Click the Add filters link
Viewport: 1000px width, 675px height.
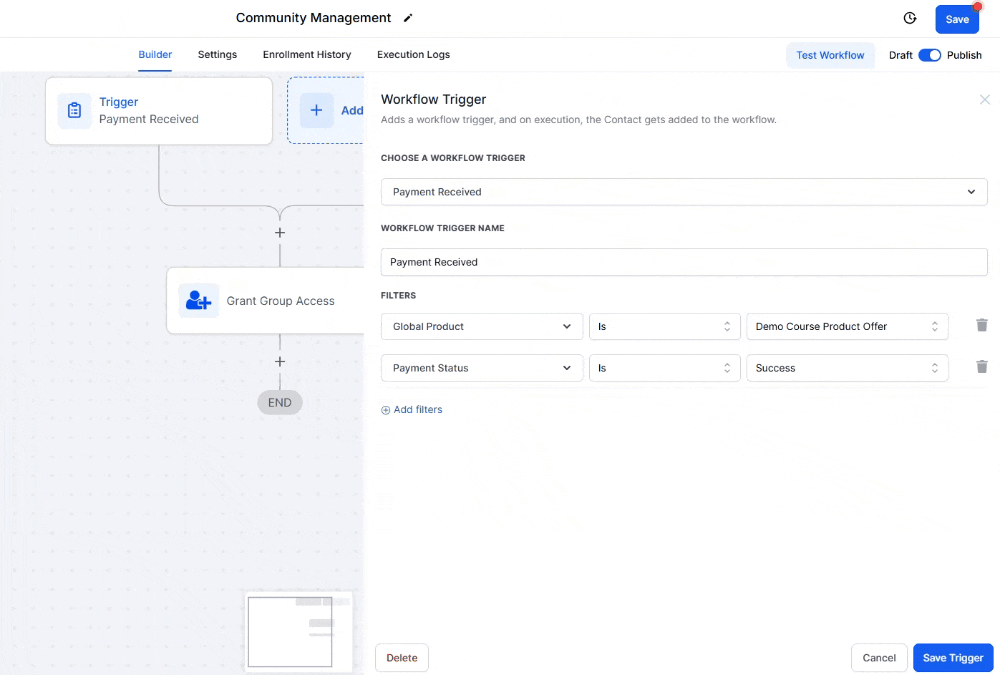[411, 410]
